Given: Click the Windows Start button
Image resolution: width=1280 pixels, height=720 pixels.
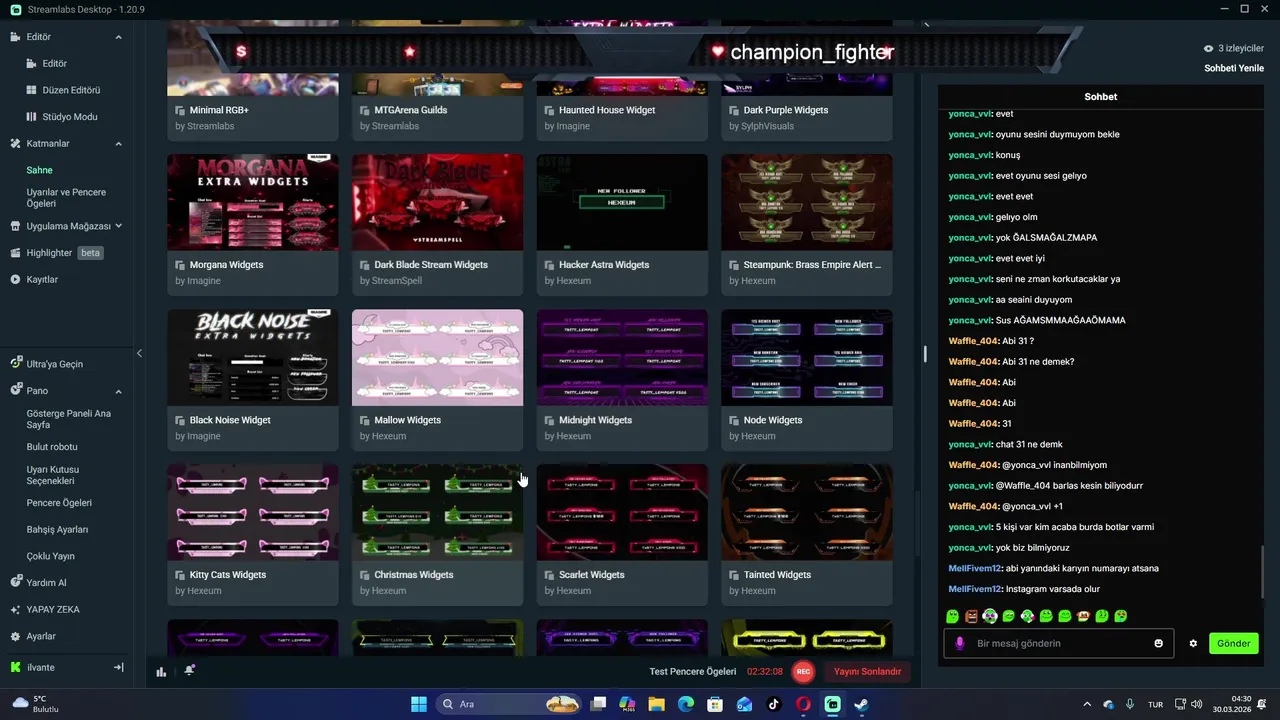Looking at the screenshot, I should pos(419,704).
